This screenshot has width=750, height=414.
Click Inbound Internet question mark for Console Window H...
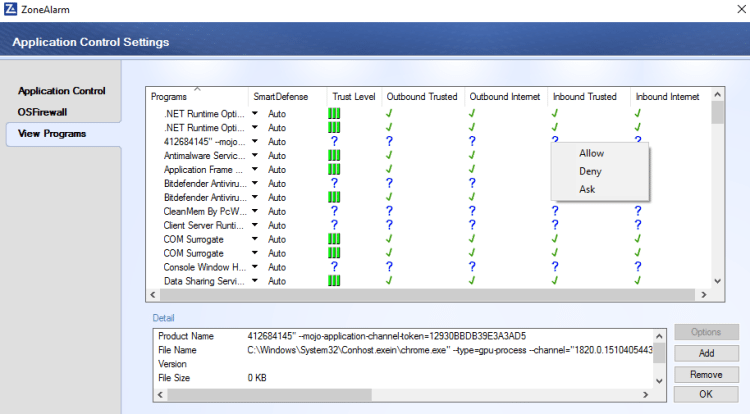click(x=638, y=267)
